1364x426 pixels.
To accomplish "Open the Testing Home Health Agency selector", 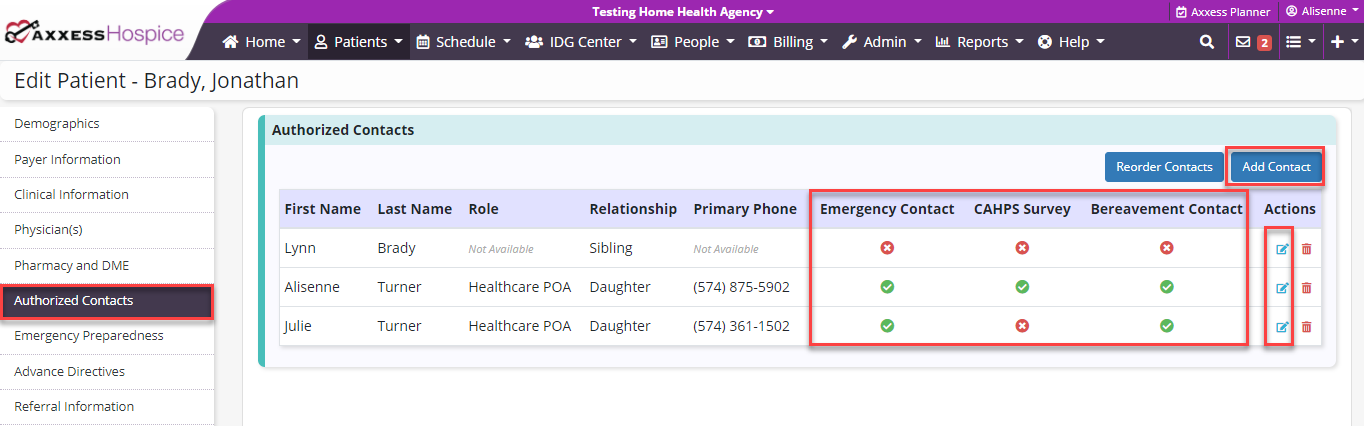I will coord(682,12).
